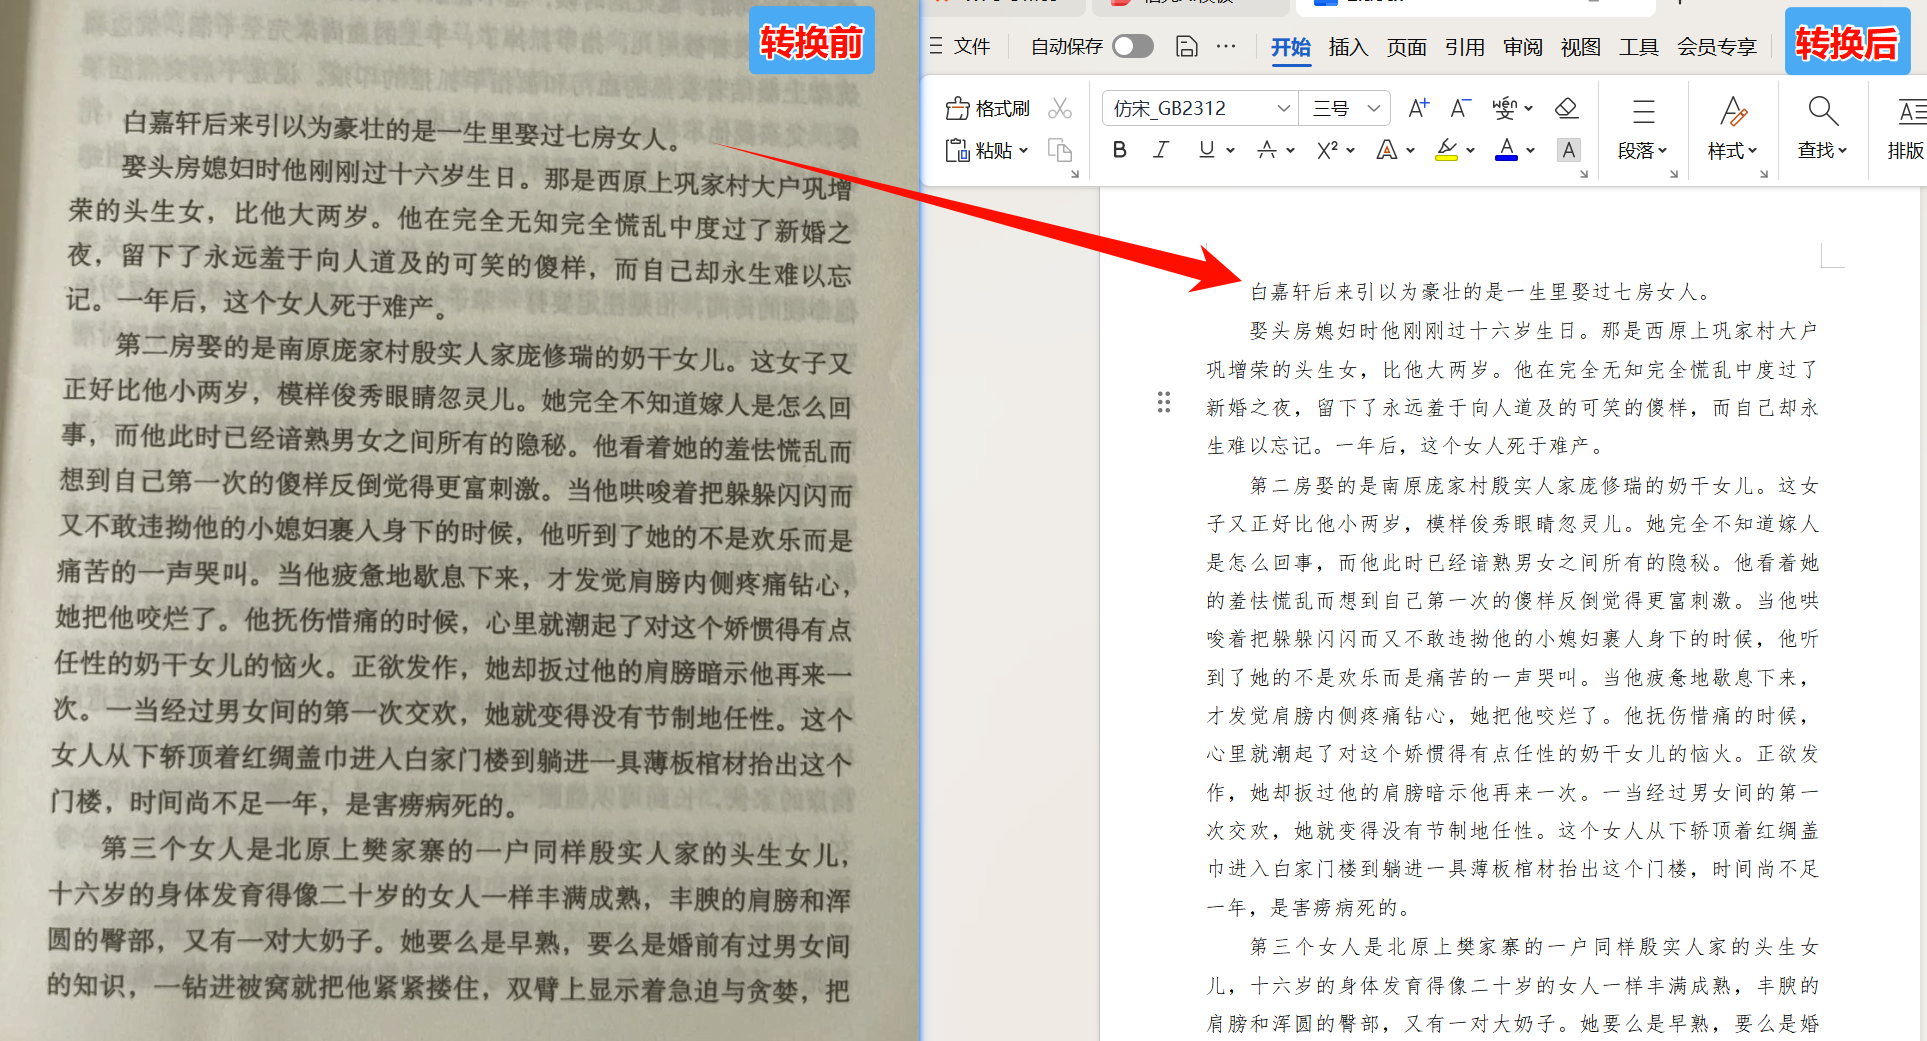Expand the 粘贴 paste options dropdown
The image size is (1927, 1041).
click(x=1023, y=150)
